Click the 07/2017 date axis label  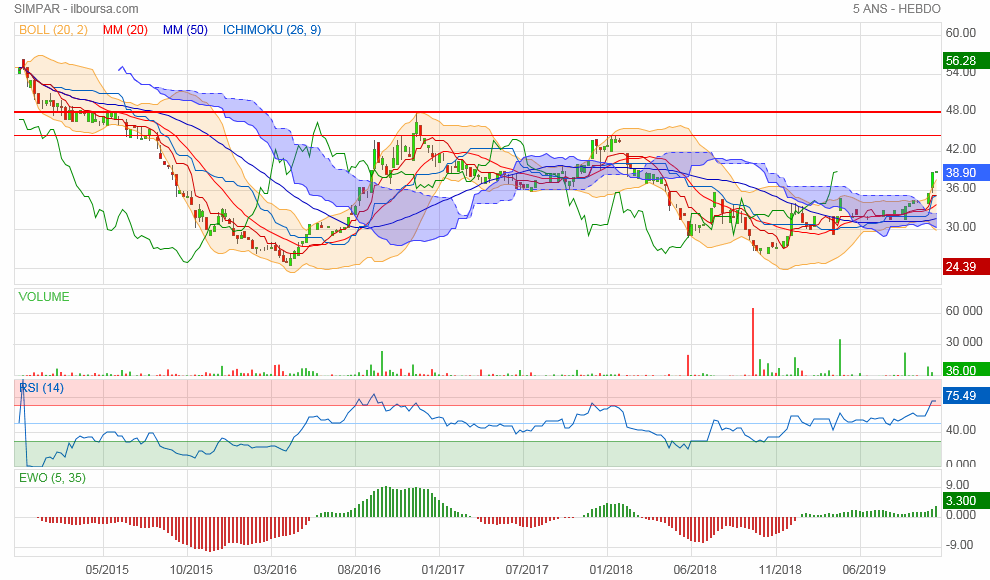[527, 570]
